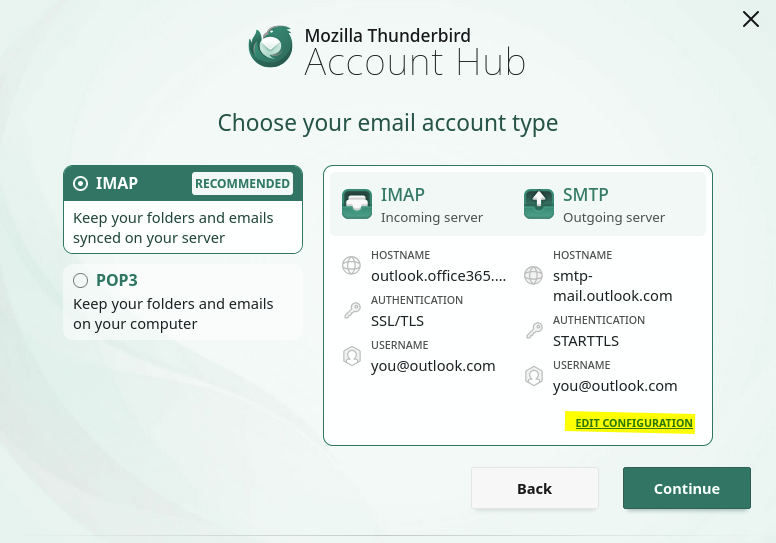The image size is (776, 543).
Task: Click the Recommended badge on IMAP
Action: pos(242,184)
